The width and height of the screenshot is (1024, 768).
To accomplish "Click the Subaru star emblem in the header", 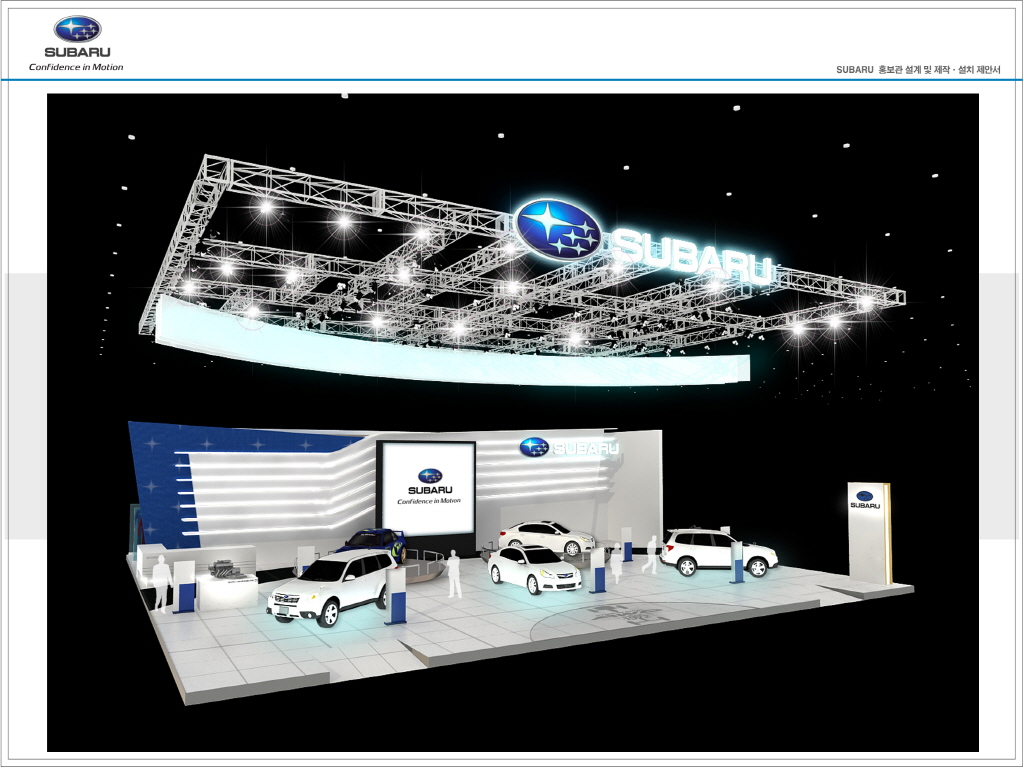I will click(x=77, y=29).
